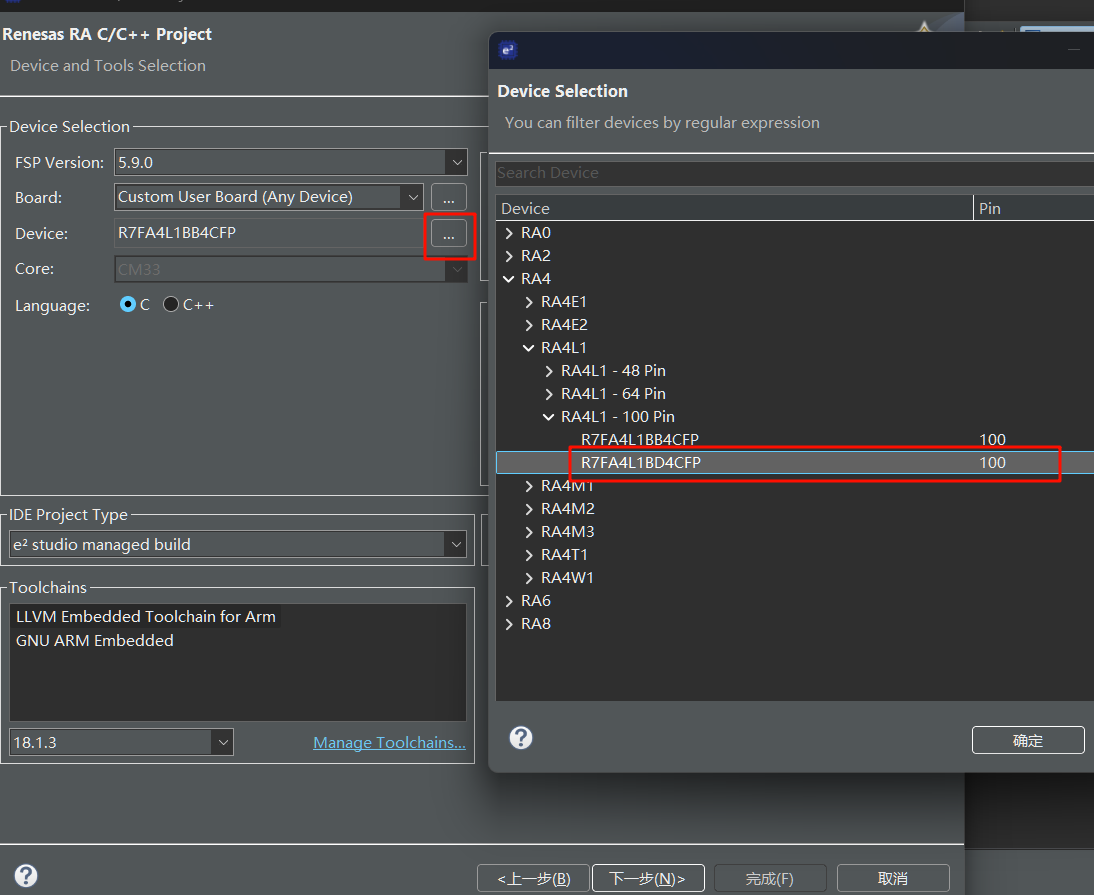Click the RA4M2 tree label
Image resolution: width=1094 pixels, height=895 pixels.
tap(568, 509)
